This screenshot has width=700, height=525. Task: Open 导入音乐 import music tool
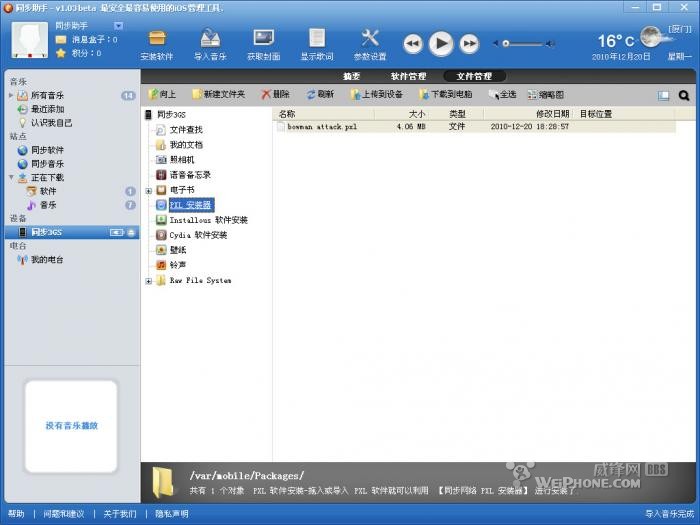[x=210, y=46]
